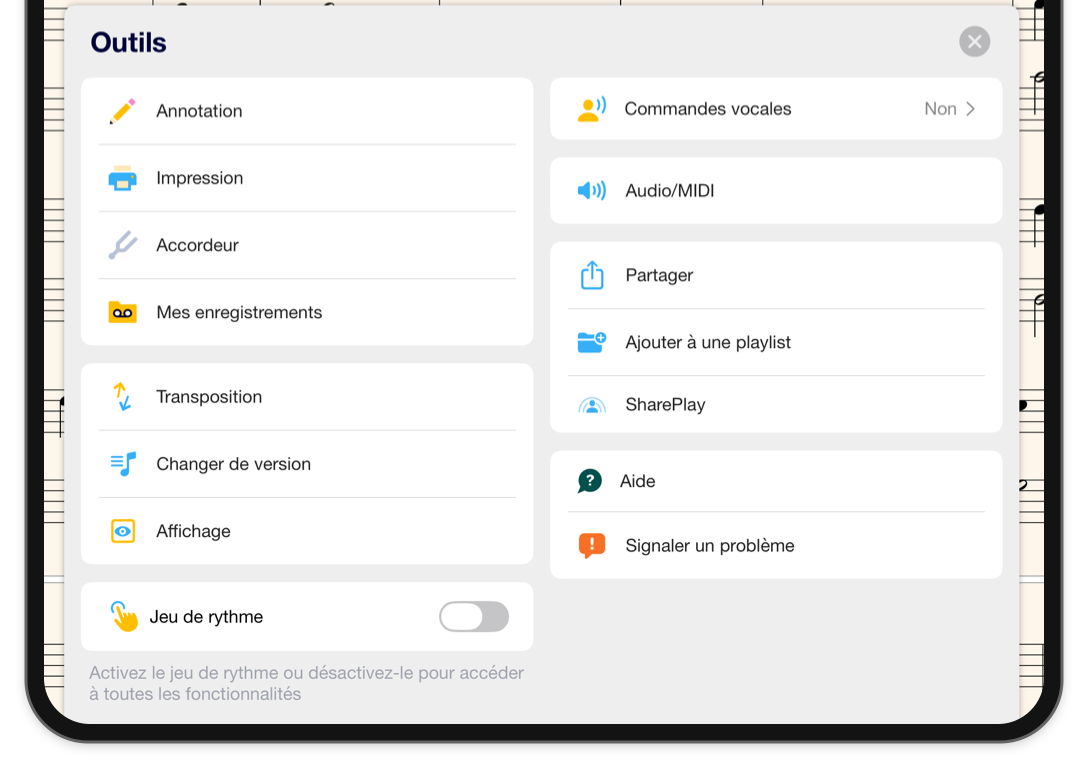Click the Outils heading

point(128,42)
